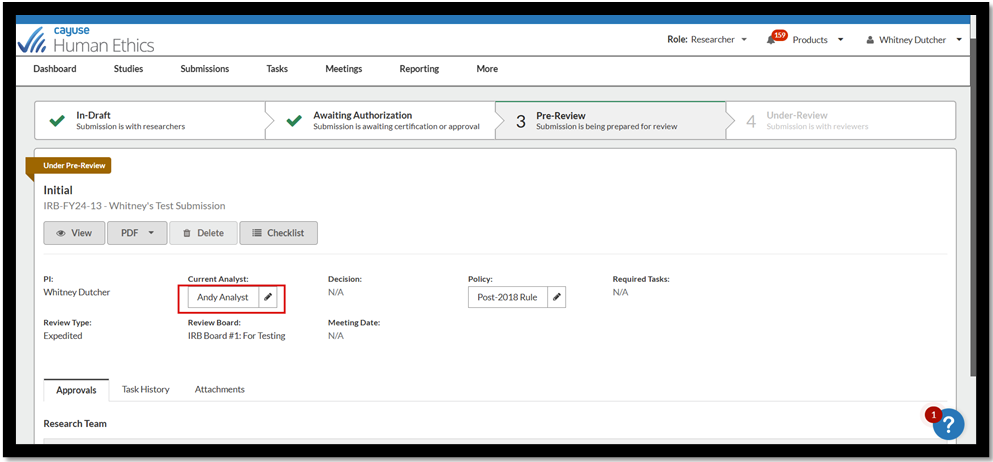
Task: Click the Andy Analyst field
Action: (223, 297)
